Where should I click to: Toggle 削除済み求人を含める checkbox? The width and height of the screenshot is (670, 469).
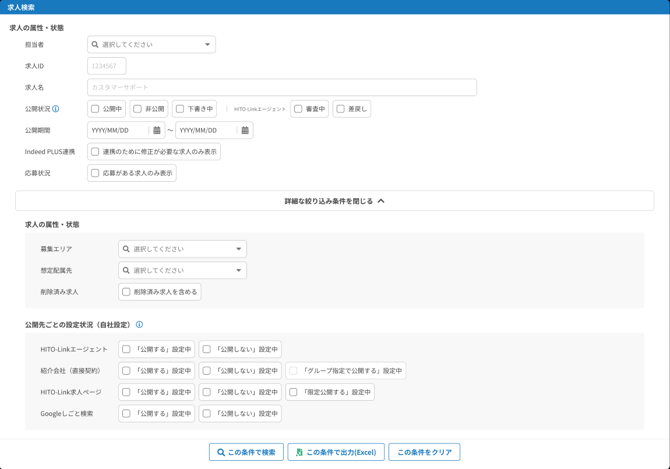126,292
